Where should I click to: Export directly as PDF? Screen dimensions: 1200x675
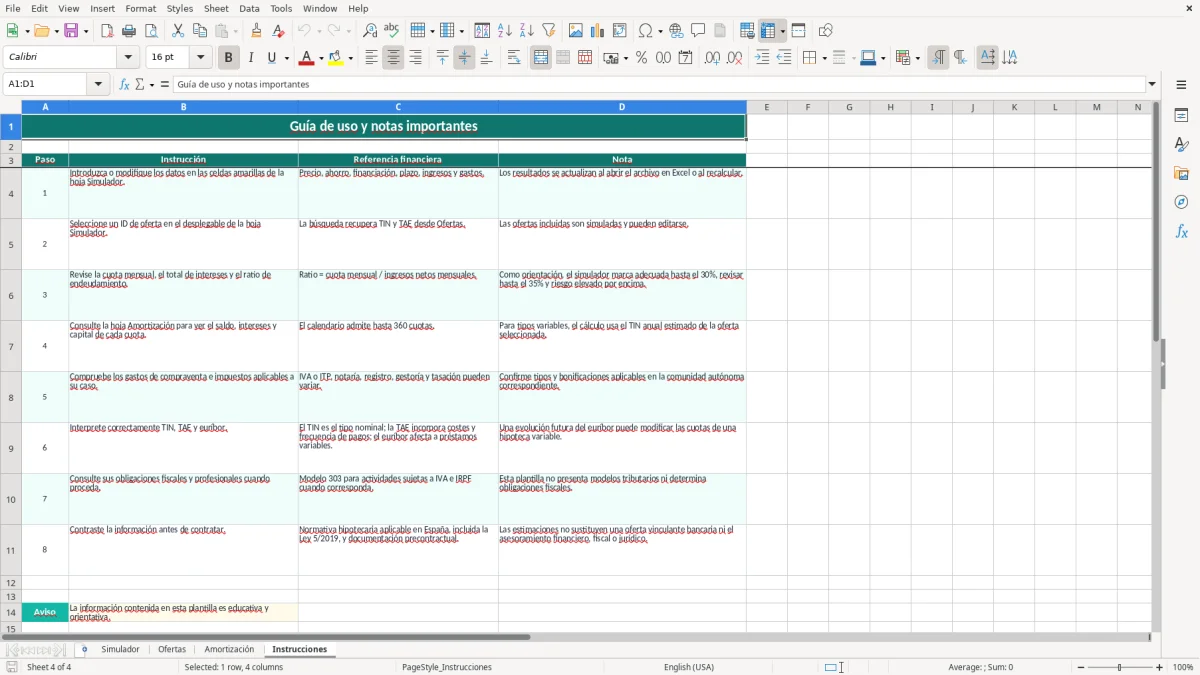[x=107, y=31]
